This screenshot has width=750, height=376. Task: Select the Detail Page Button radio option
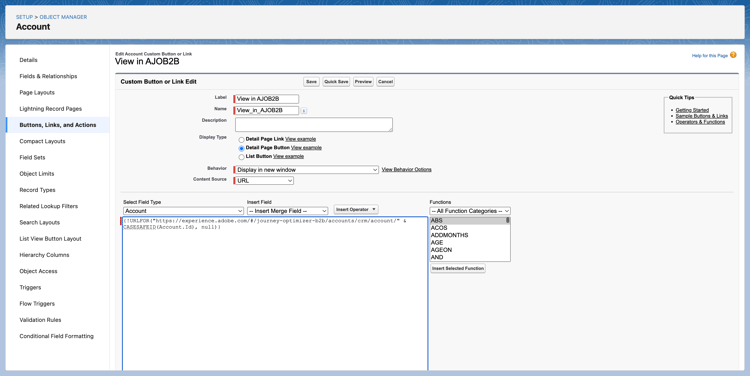[242, 148]
